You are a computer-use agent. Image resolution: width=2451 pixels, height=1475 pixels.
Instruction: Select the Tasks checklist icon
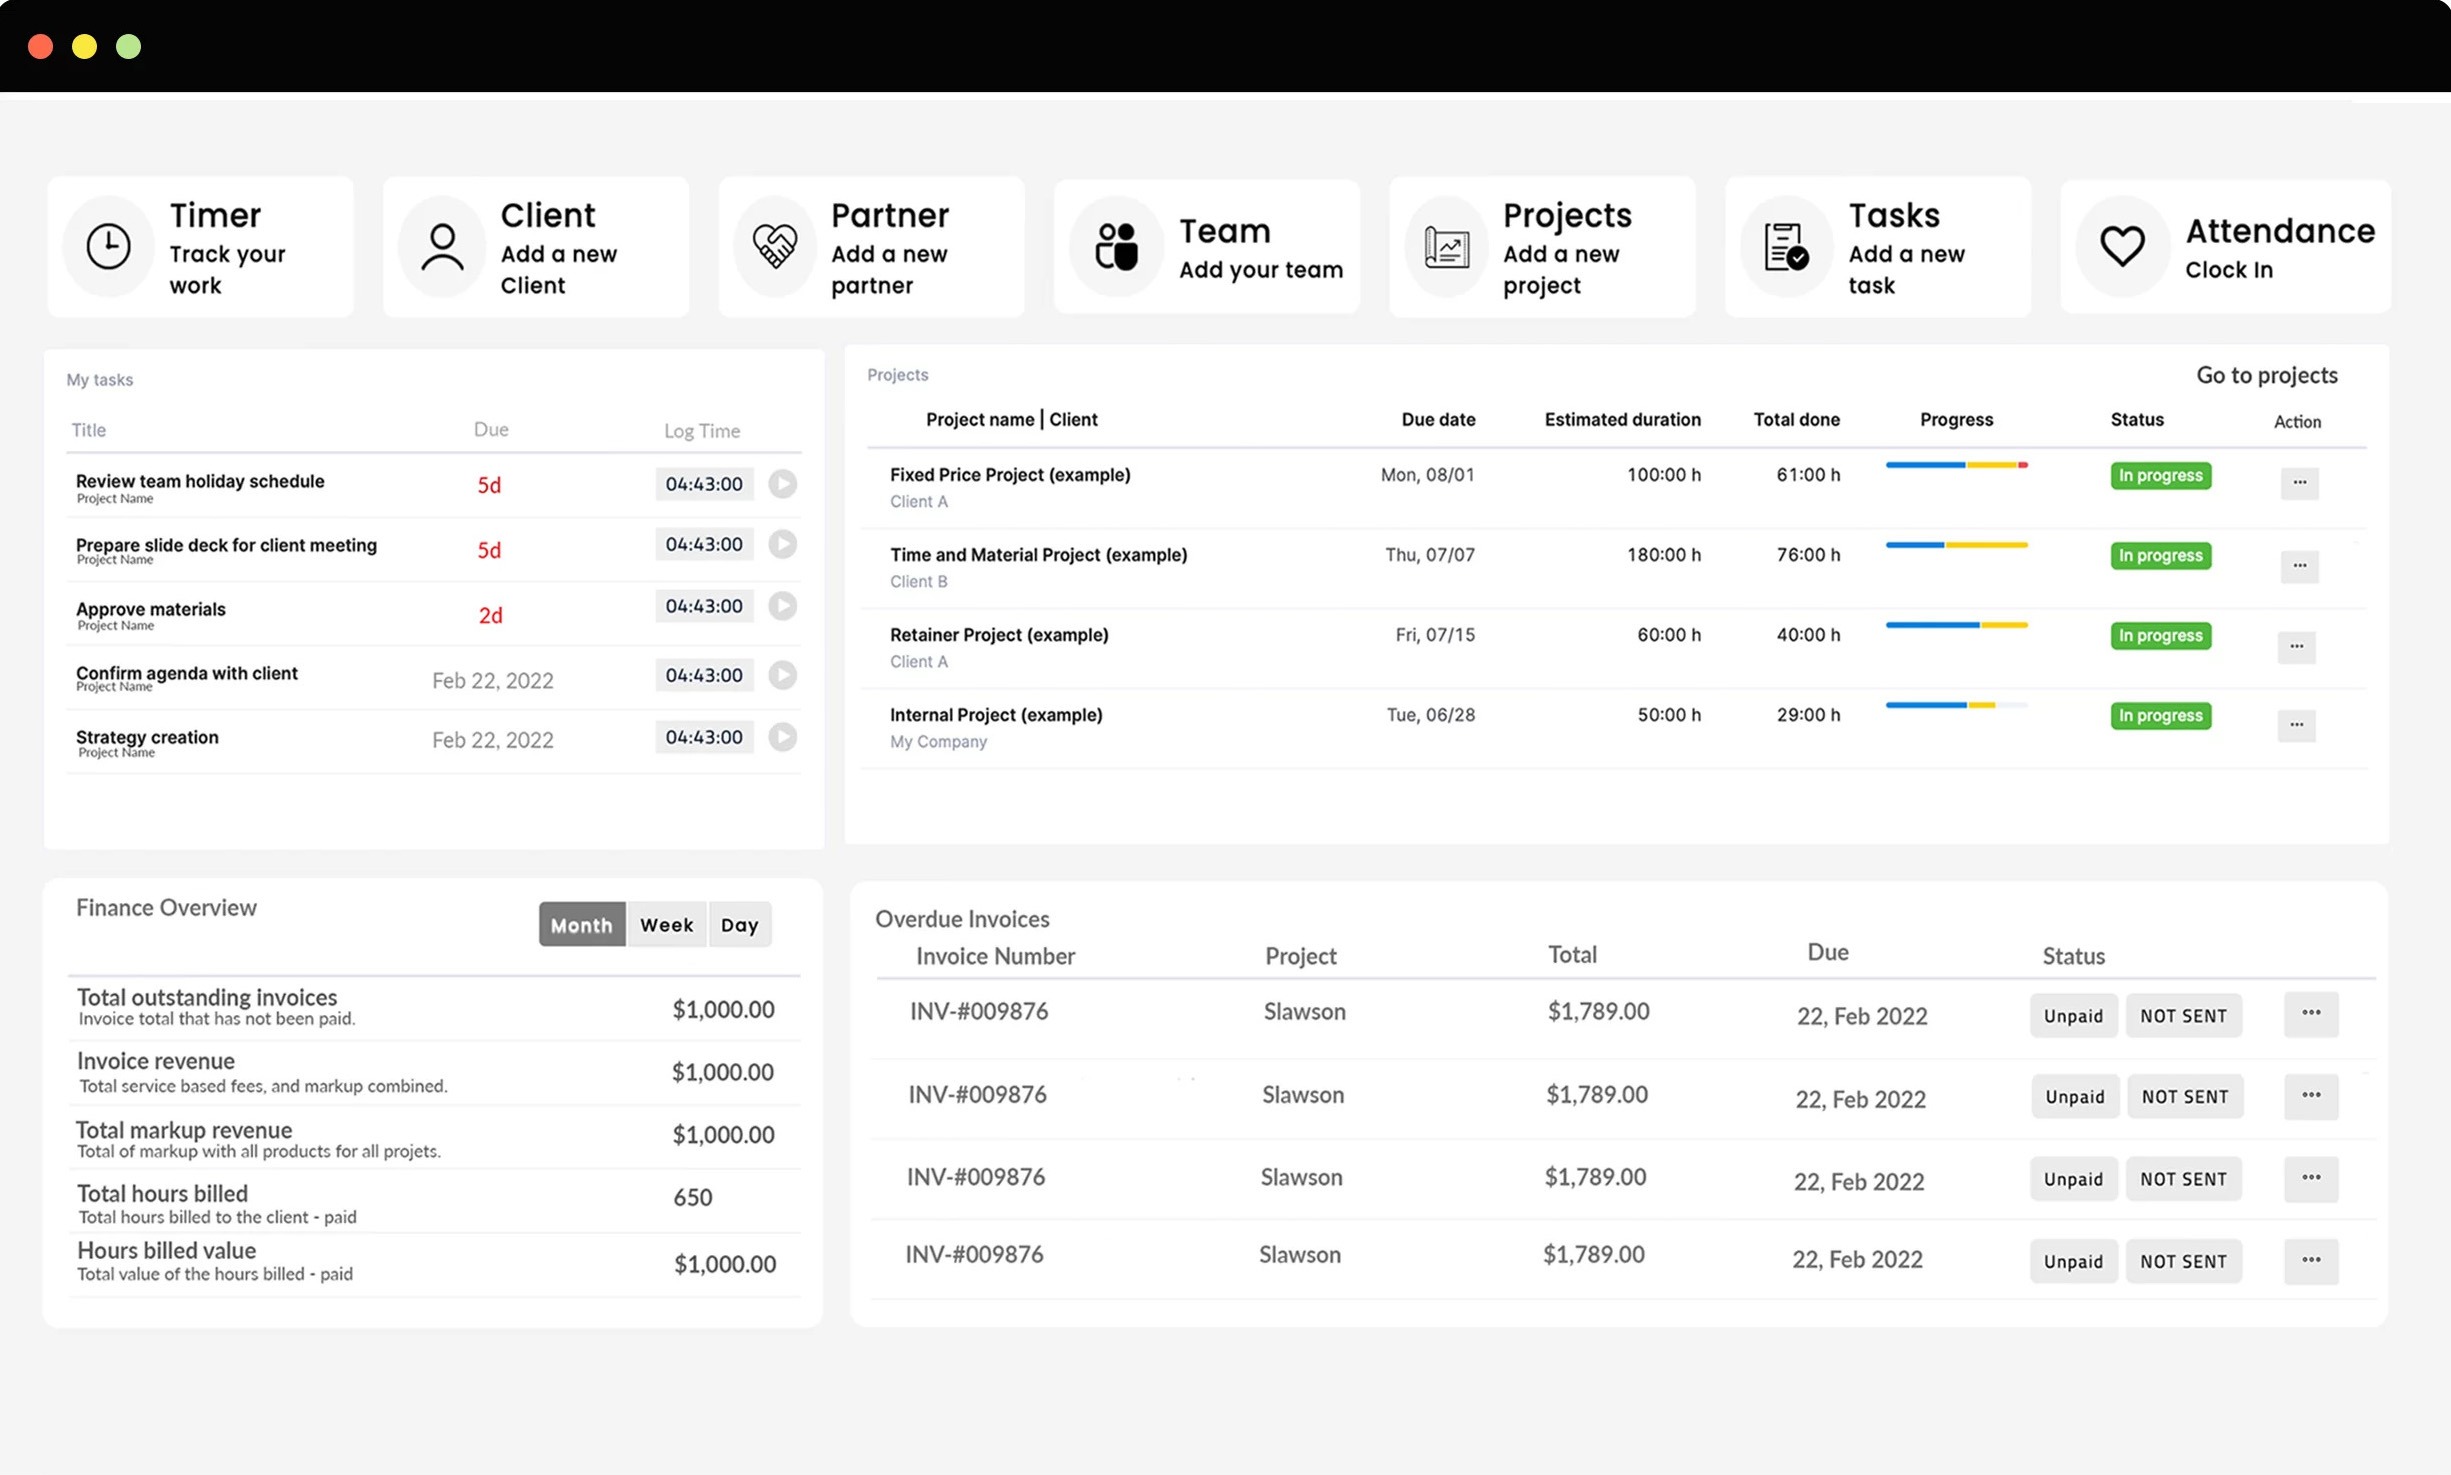click(x=1786, y=246)
